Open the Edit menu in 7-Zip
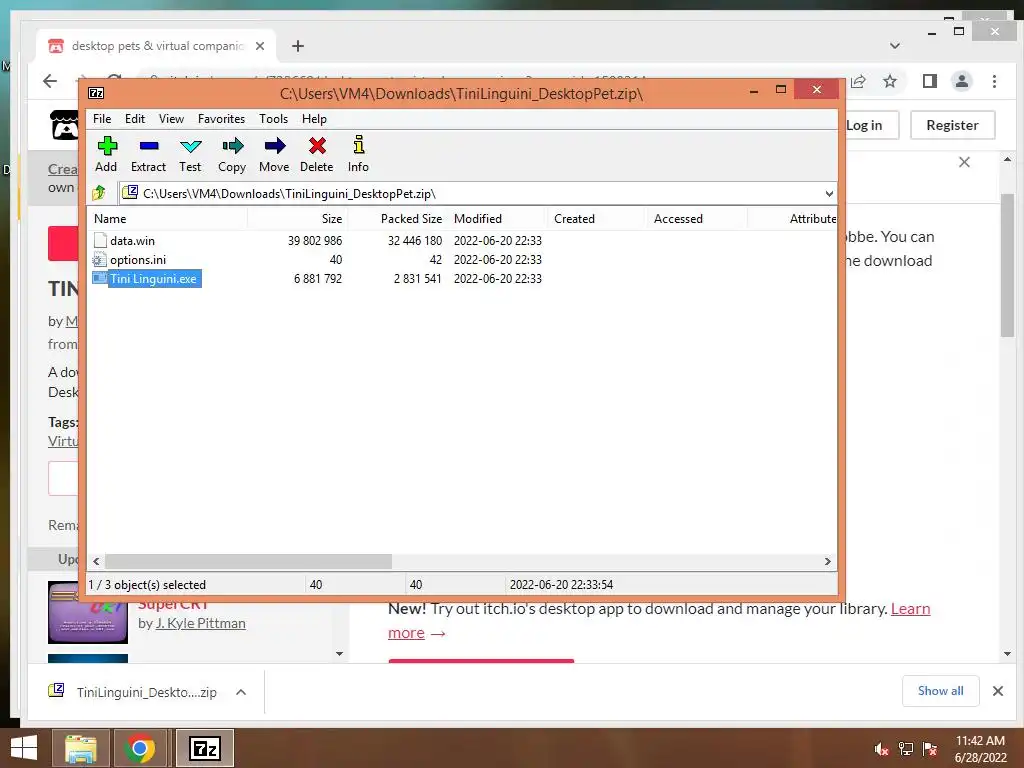This screenshot has width=1024, height=768. (x=135, y=119)
